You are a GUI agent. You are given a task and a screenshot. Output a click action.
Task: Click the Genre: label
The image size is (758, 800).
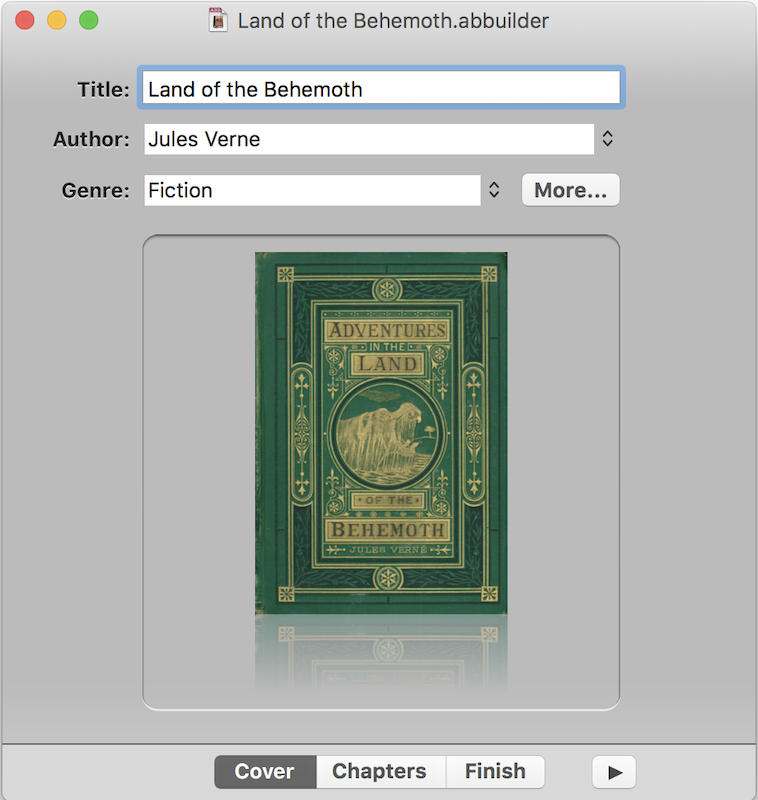pyautogui.click(x=96, y=190)
